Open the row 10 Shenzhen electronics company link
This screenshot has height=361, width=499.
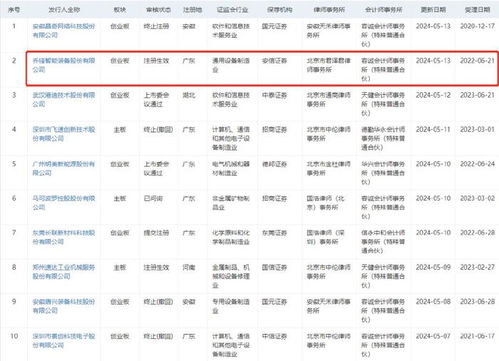(64, 340)
